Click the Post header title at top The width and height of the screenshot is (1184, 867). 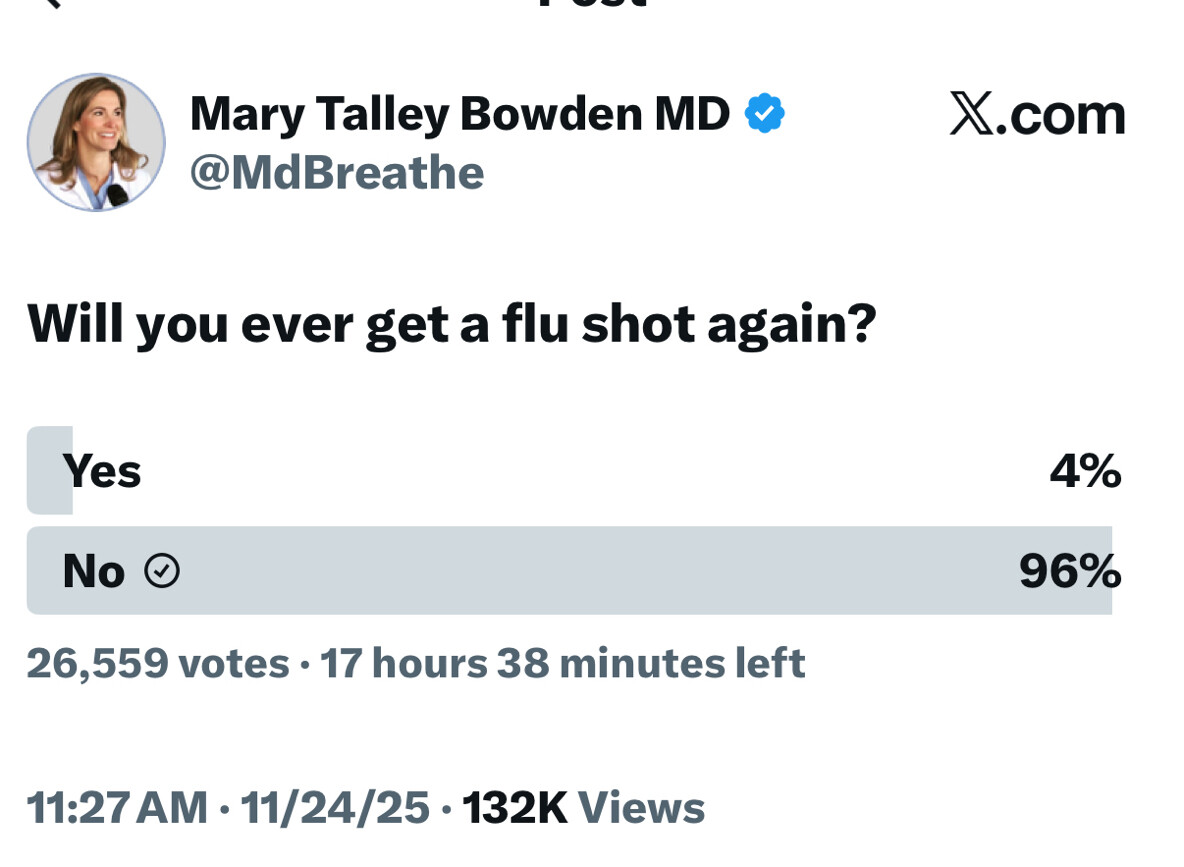[592, 4]
